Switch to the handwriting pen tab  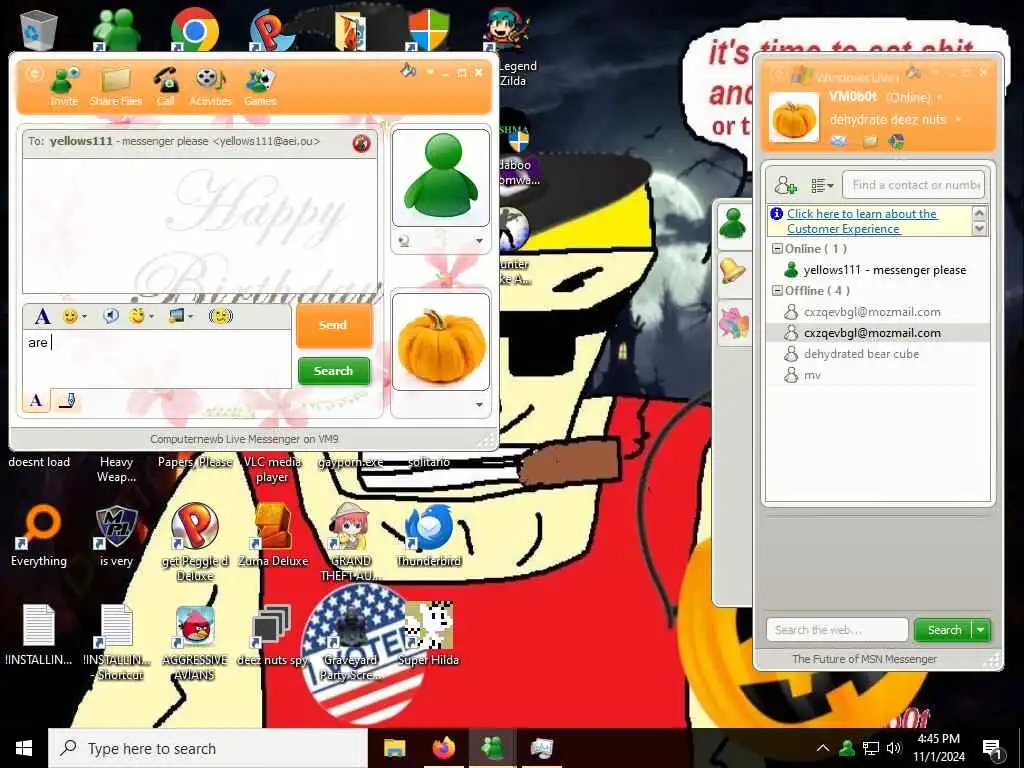67,400
